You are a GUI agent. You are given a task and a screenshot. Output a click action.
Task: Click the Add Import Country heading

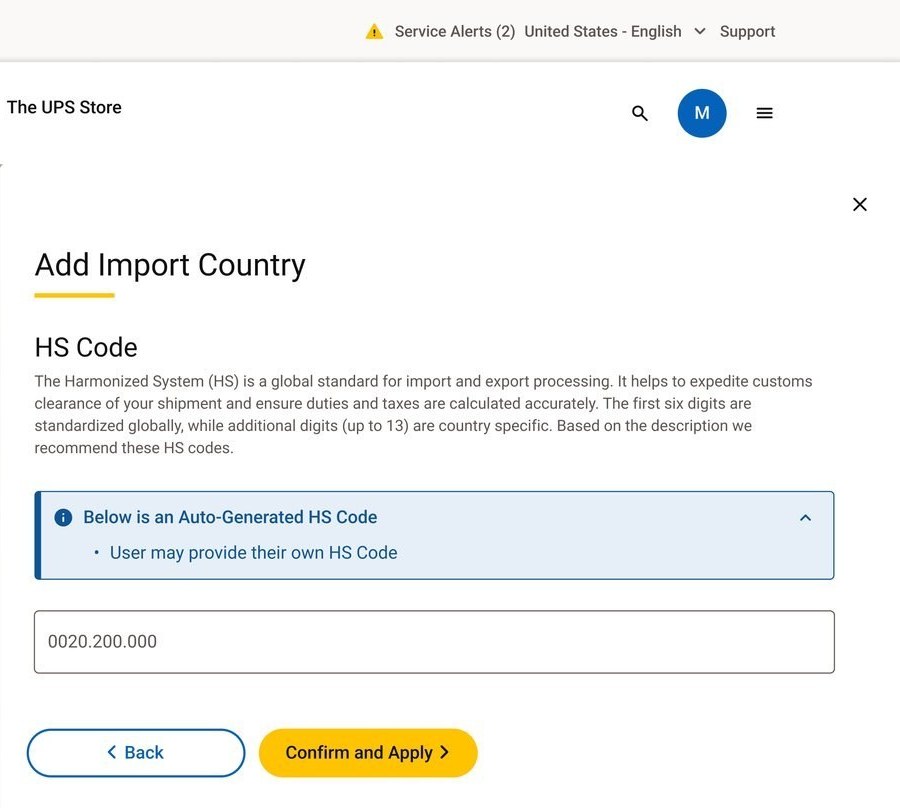(170, 266)
